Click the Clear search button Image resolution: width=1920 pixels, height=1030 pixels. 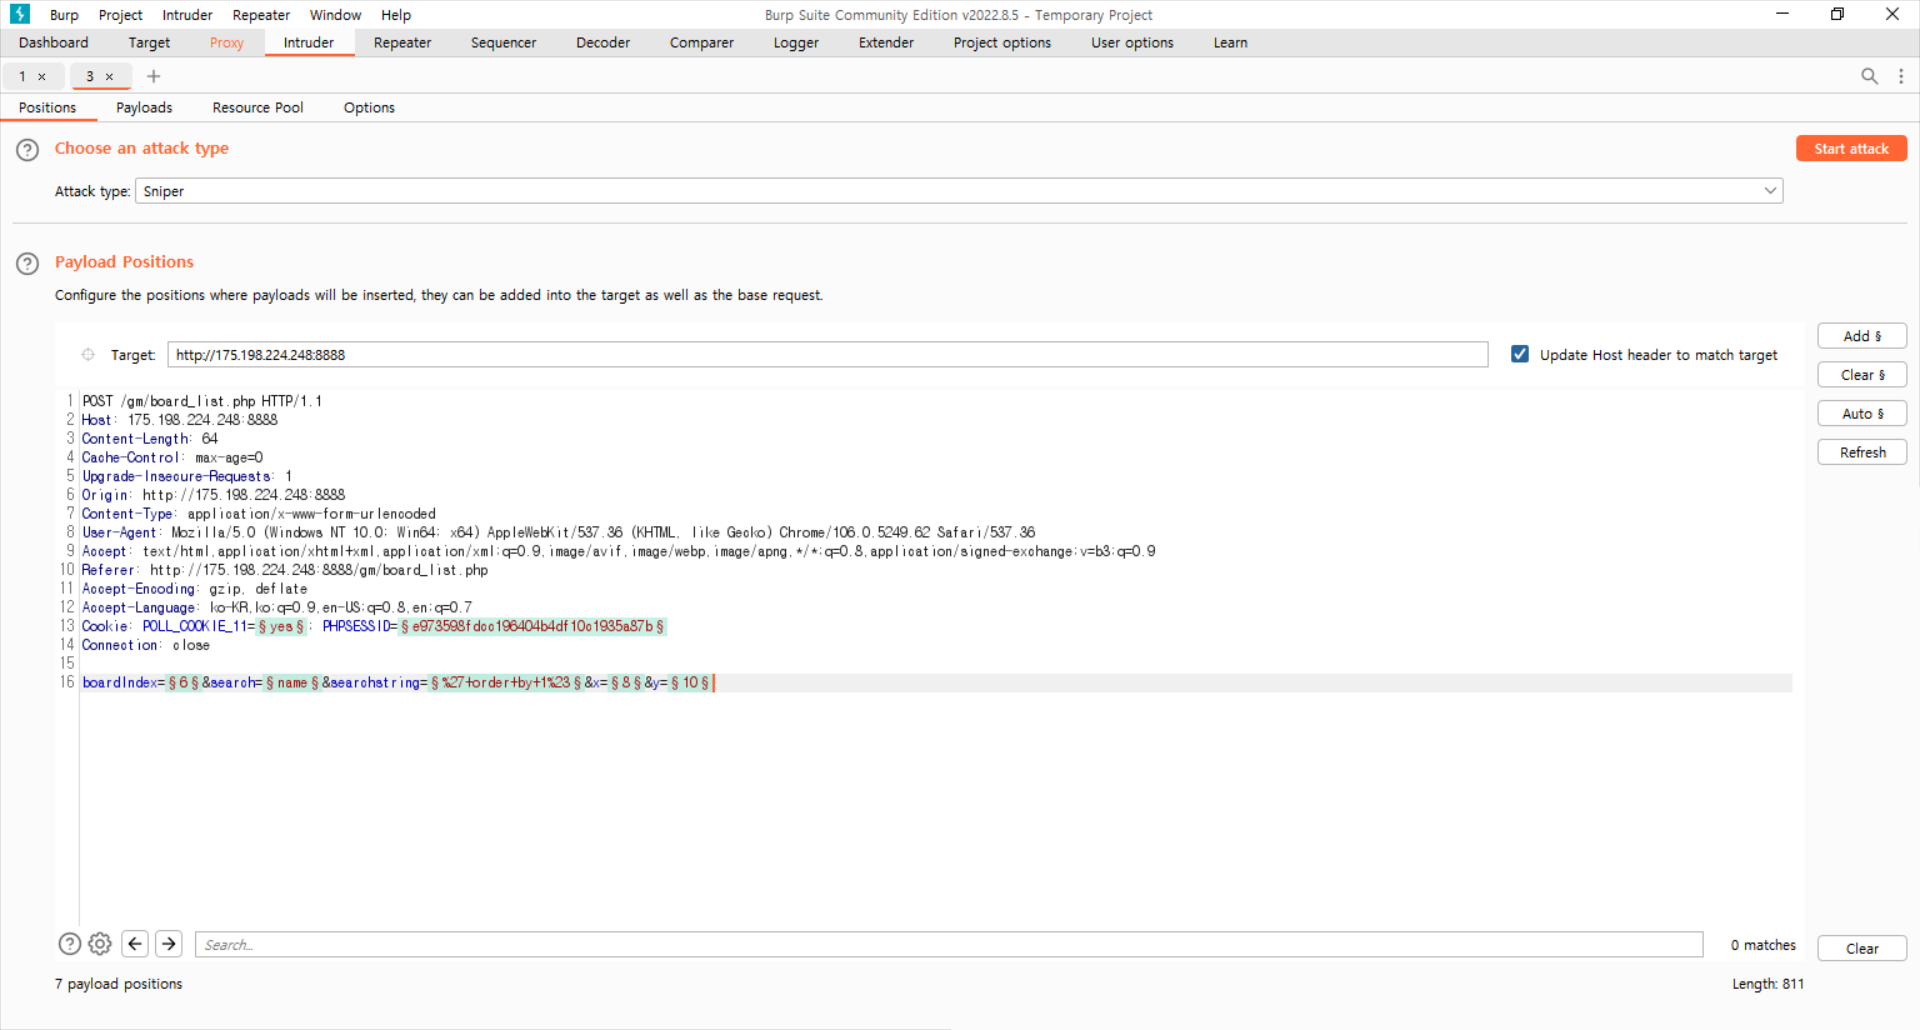(x=1862, y=949)
